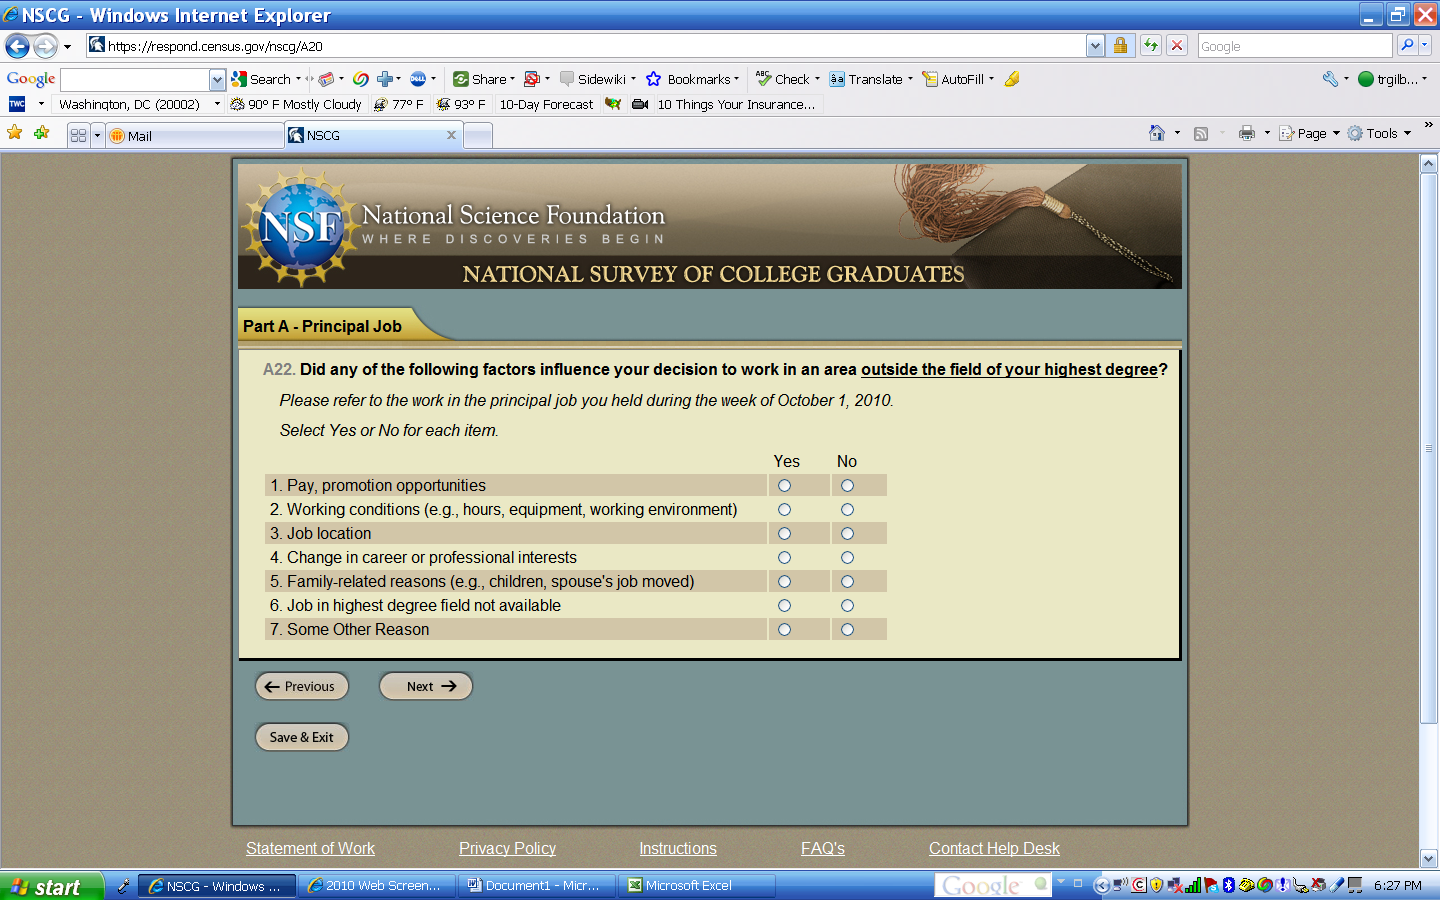
Task: Click the browser Back arrow button
Action: [17, 46]
